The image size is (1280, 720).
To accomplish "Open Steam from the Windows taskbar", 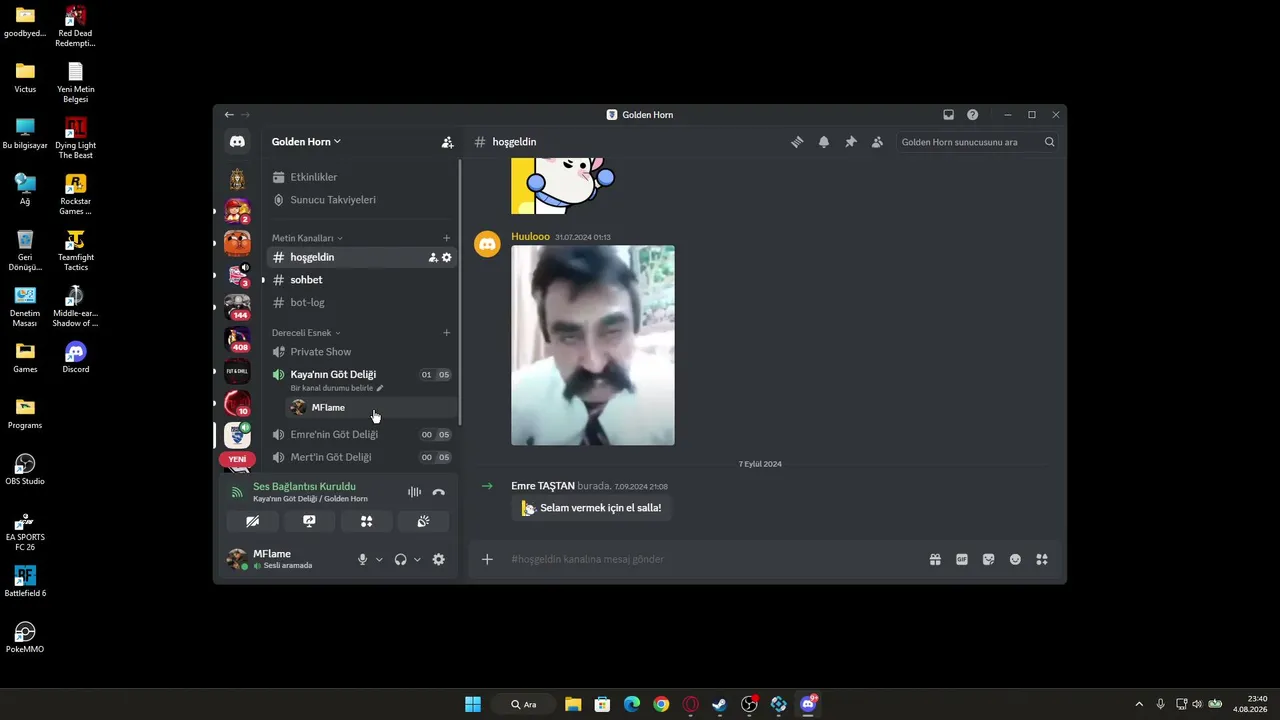I will click(719, 704).
